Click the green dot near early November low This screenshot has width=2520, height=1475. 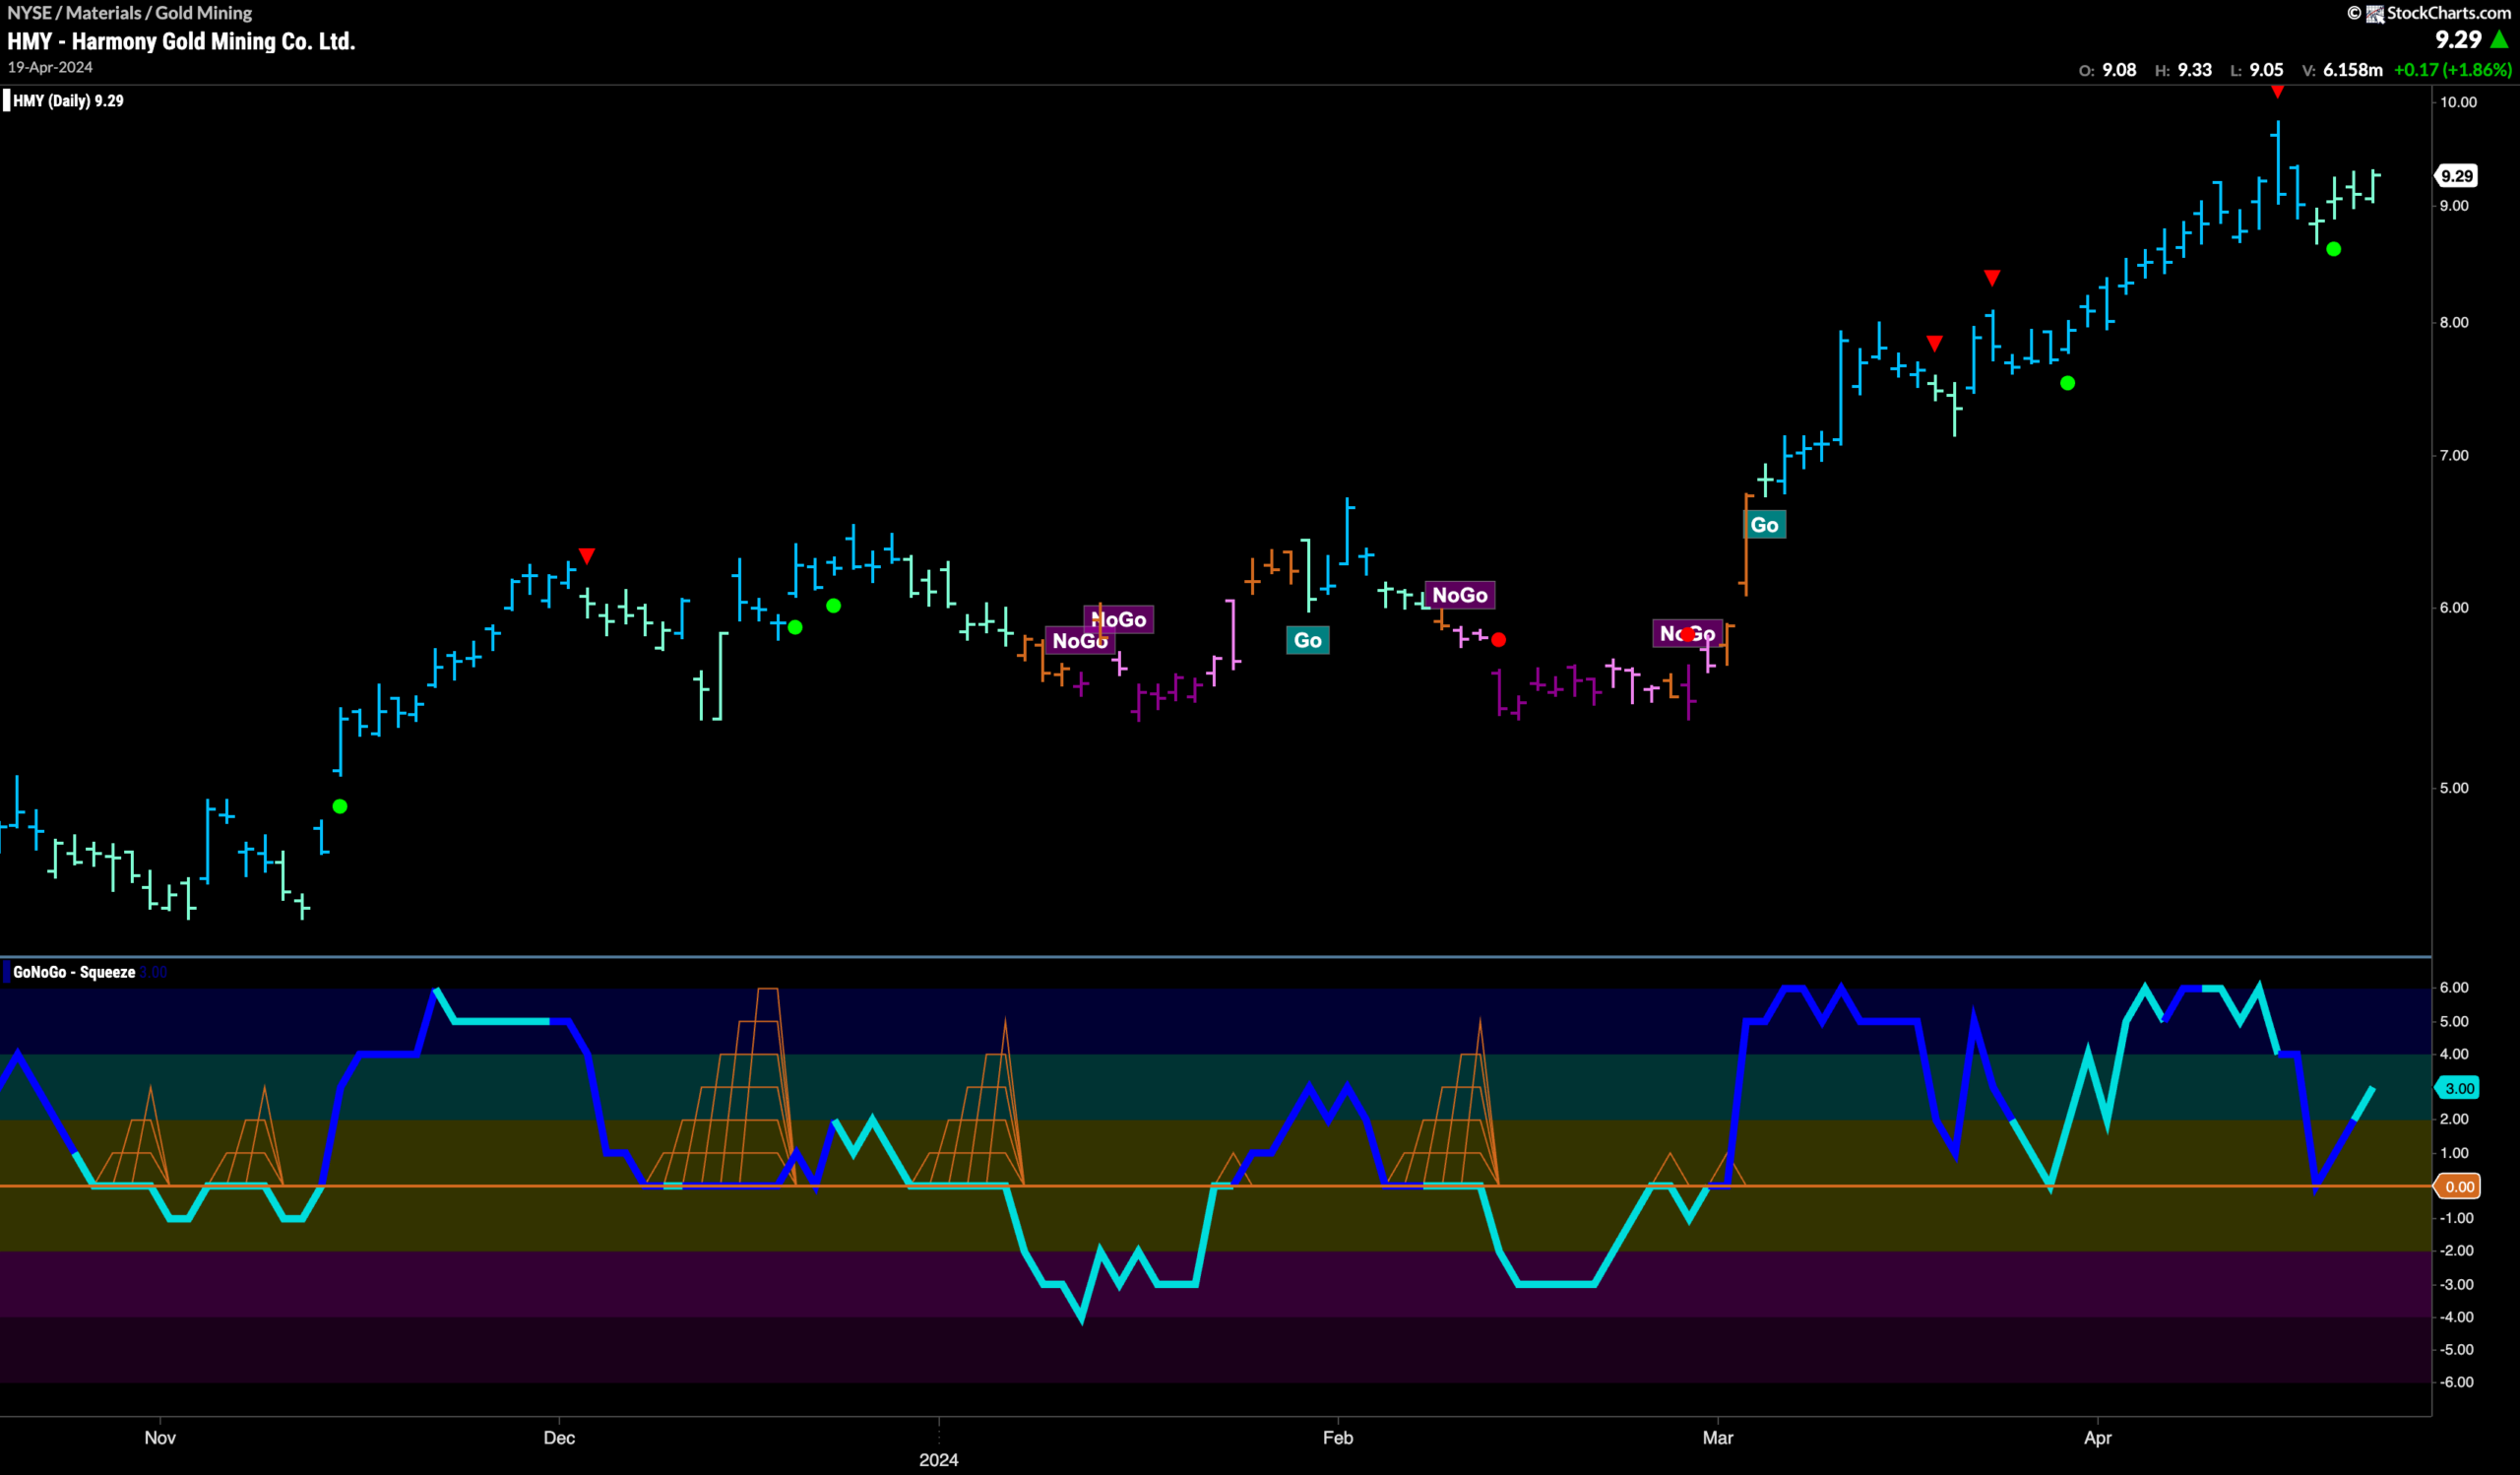click(340, 806)
